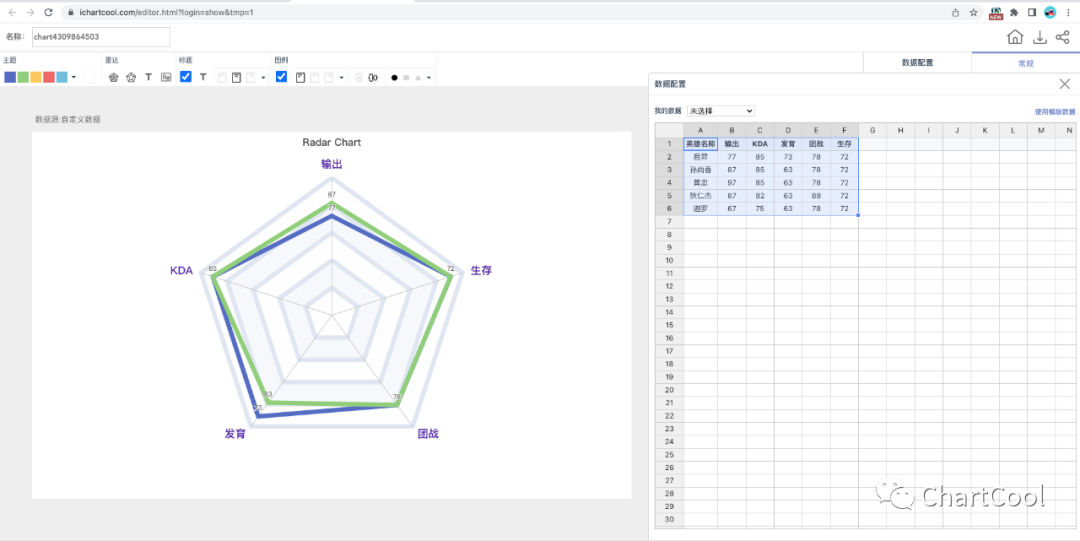This screenshot has width=1080, height=541.
Task: Click the 生存 axis label on chart
Action: click(x=481, y=271)
